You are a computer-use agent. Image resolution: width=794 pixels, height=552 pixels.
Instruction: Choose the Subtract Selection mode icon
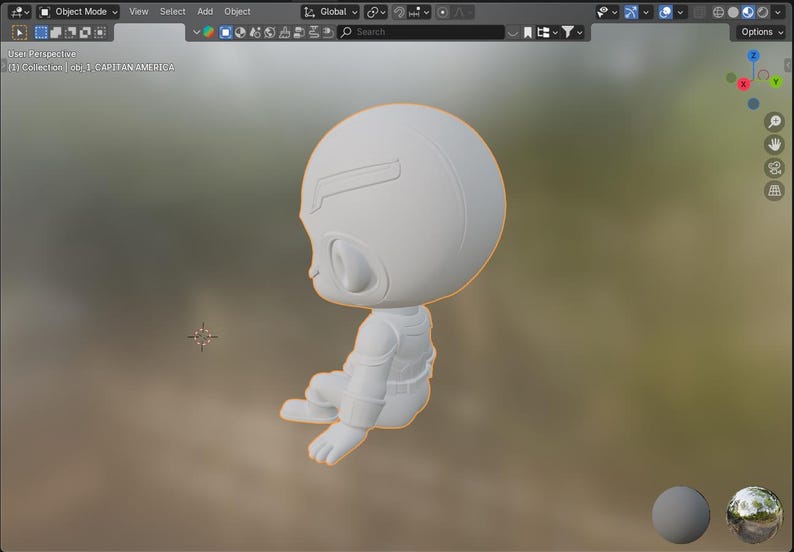(x=70, y=33)
